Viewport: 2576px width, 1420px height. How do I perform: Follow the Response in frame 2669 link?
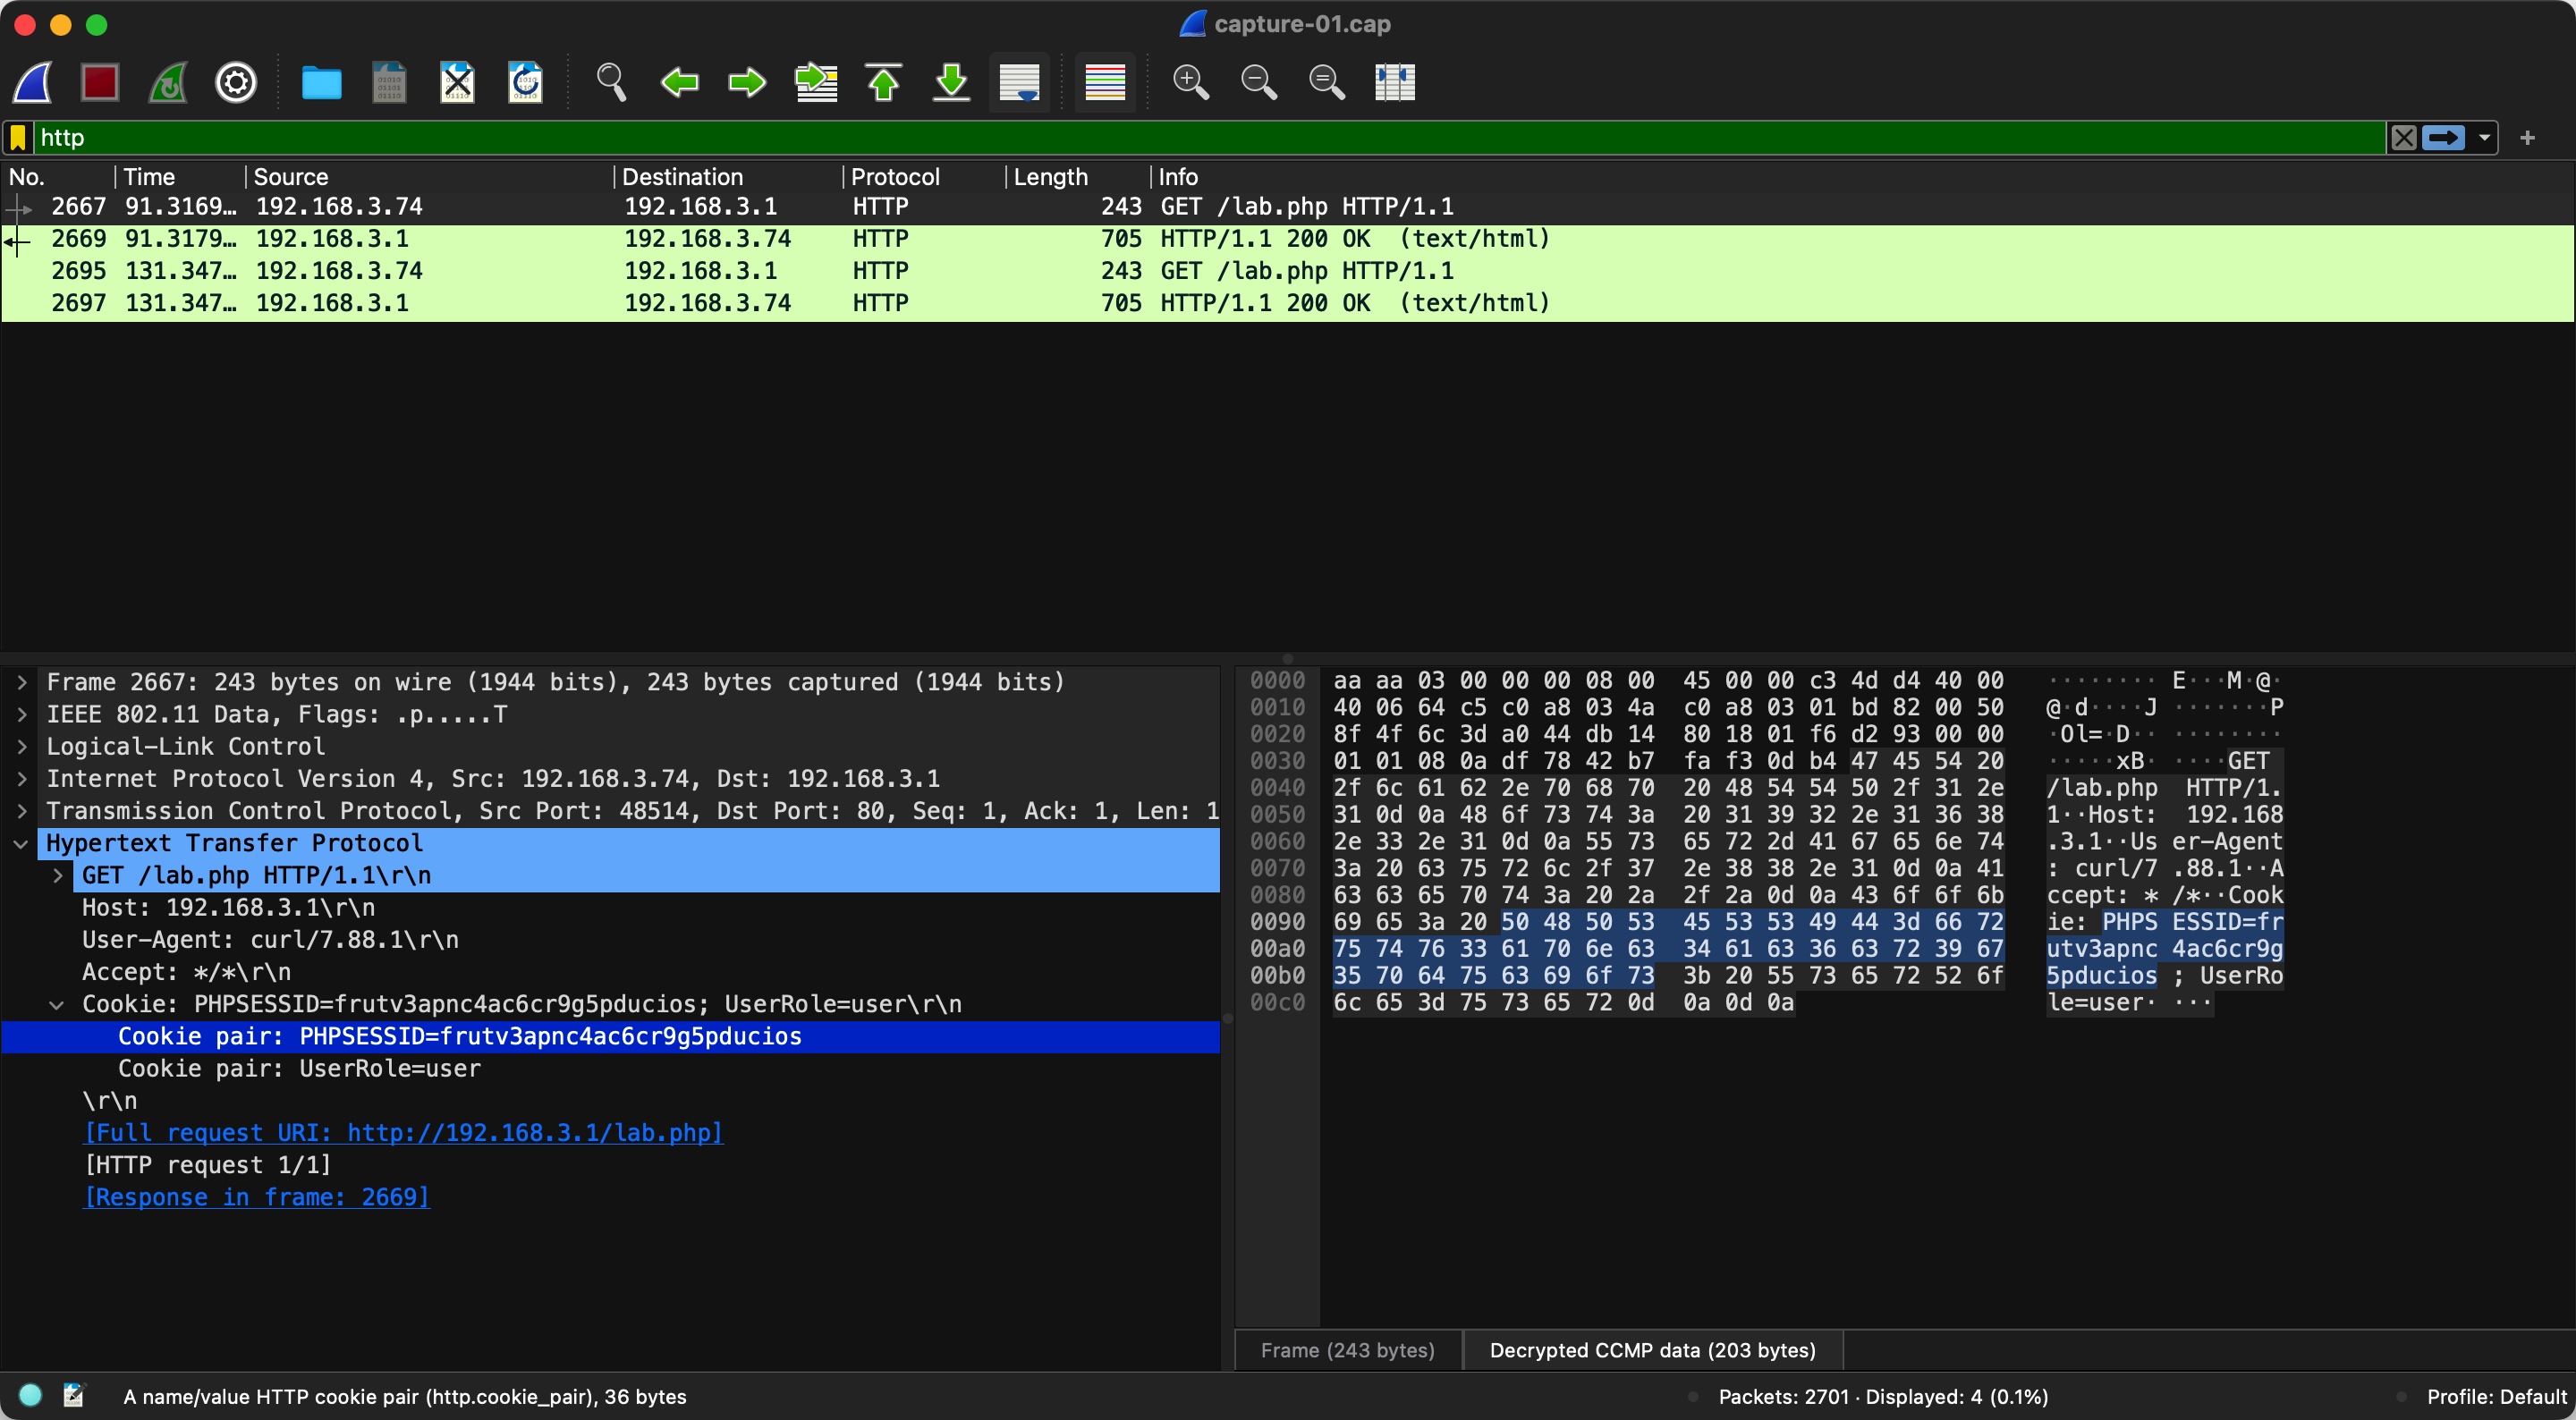pyautogui.click(x=257, y=1197)
